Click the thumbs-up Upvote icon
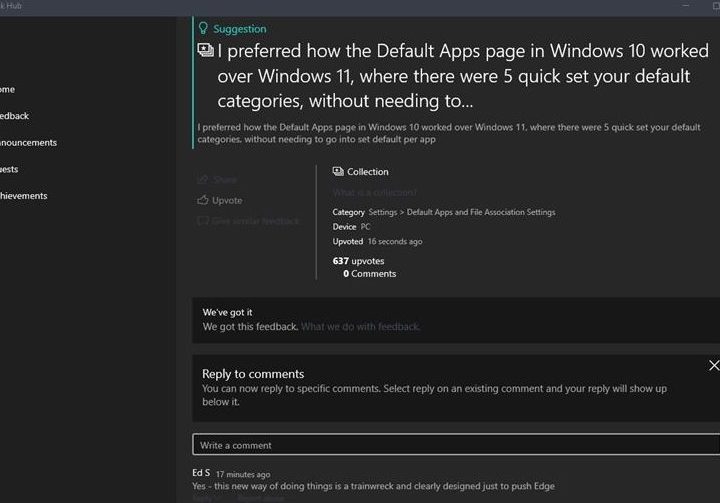Viewport: 720px width, 503px height. click(202, 200)
